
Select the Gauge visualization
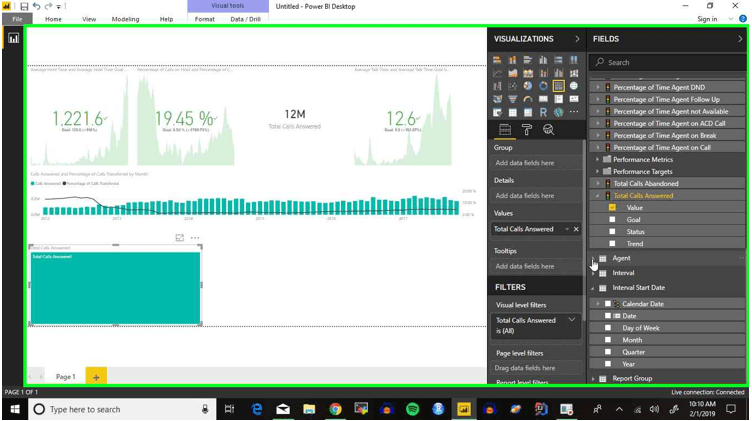pyautogui.click(x=528, y=99)
